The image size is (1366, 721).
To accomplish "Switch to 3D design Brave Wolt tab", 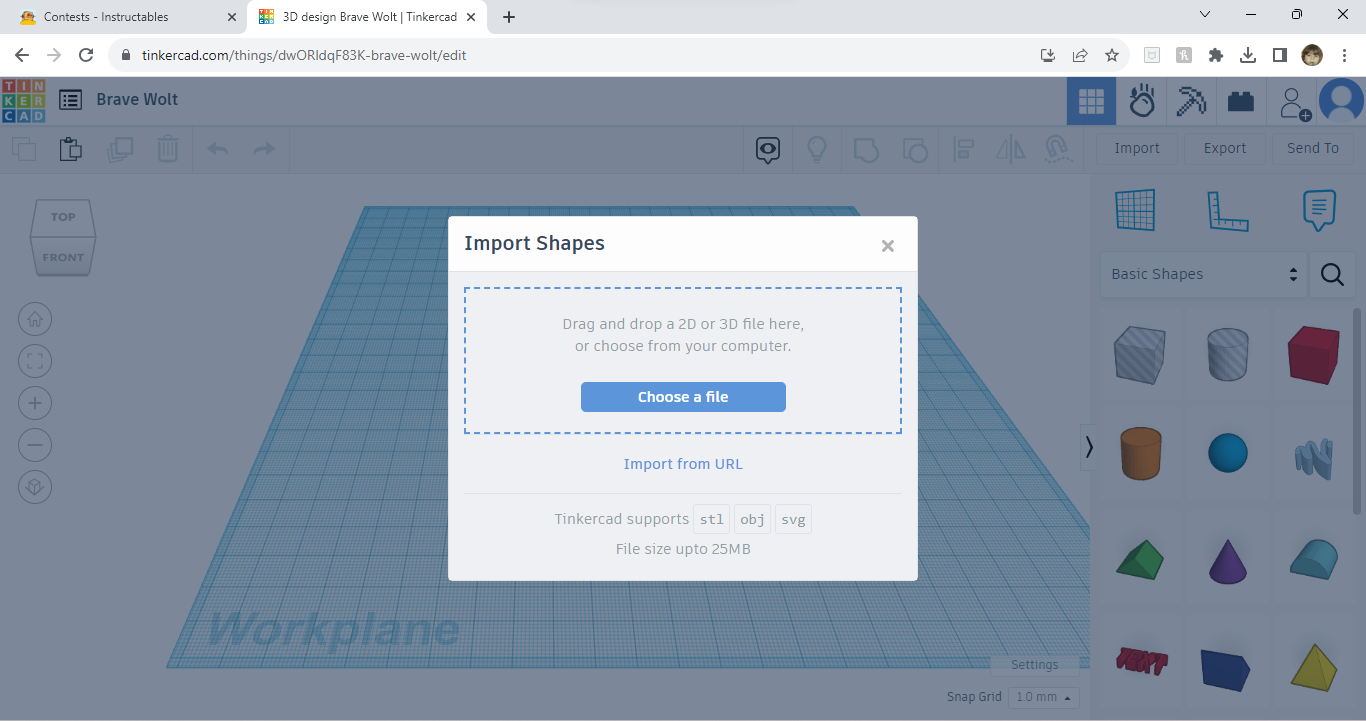I will tap(367, 17).
